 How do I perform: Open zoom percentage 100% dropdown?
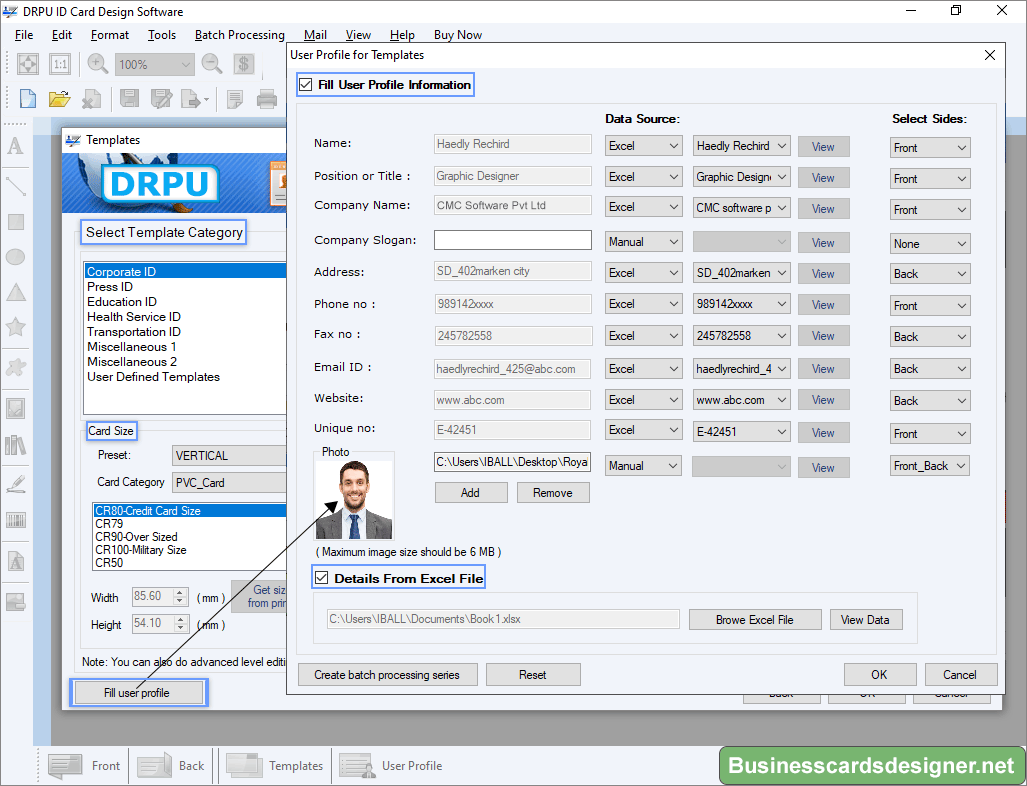(x=155, y=64)
